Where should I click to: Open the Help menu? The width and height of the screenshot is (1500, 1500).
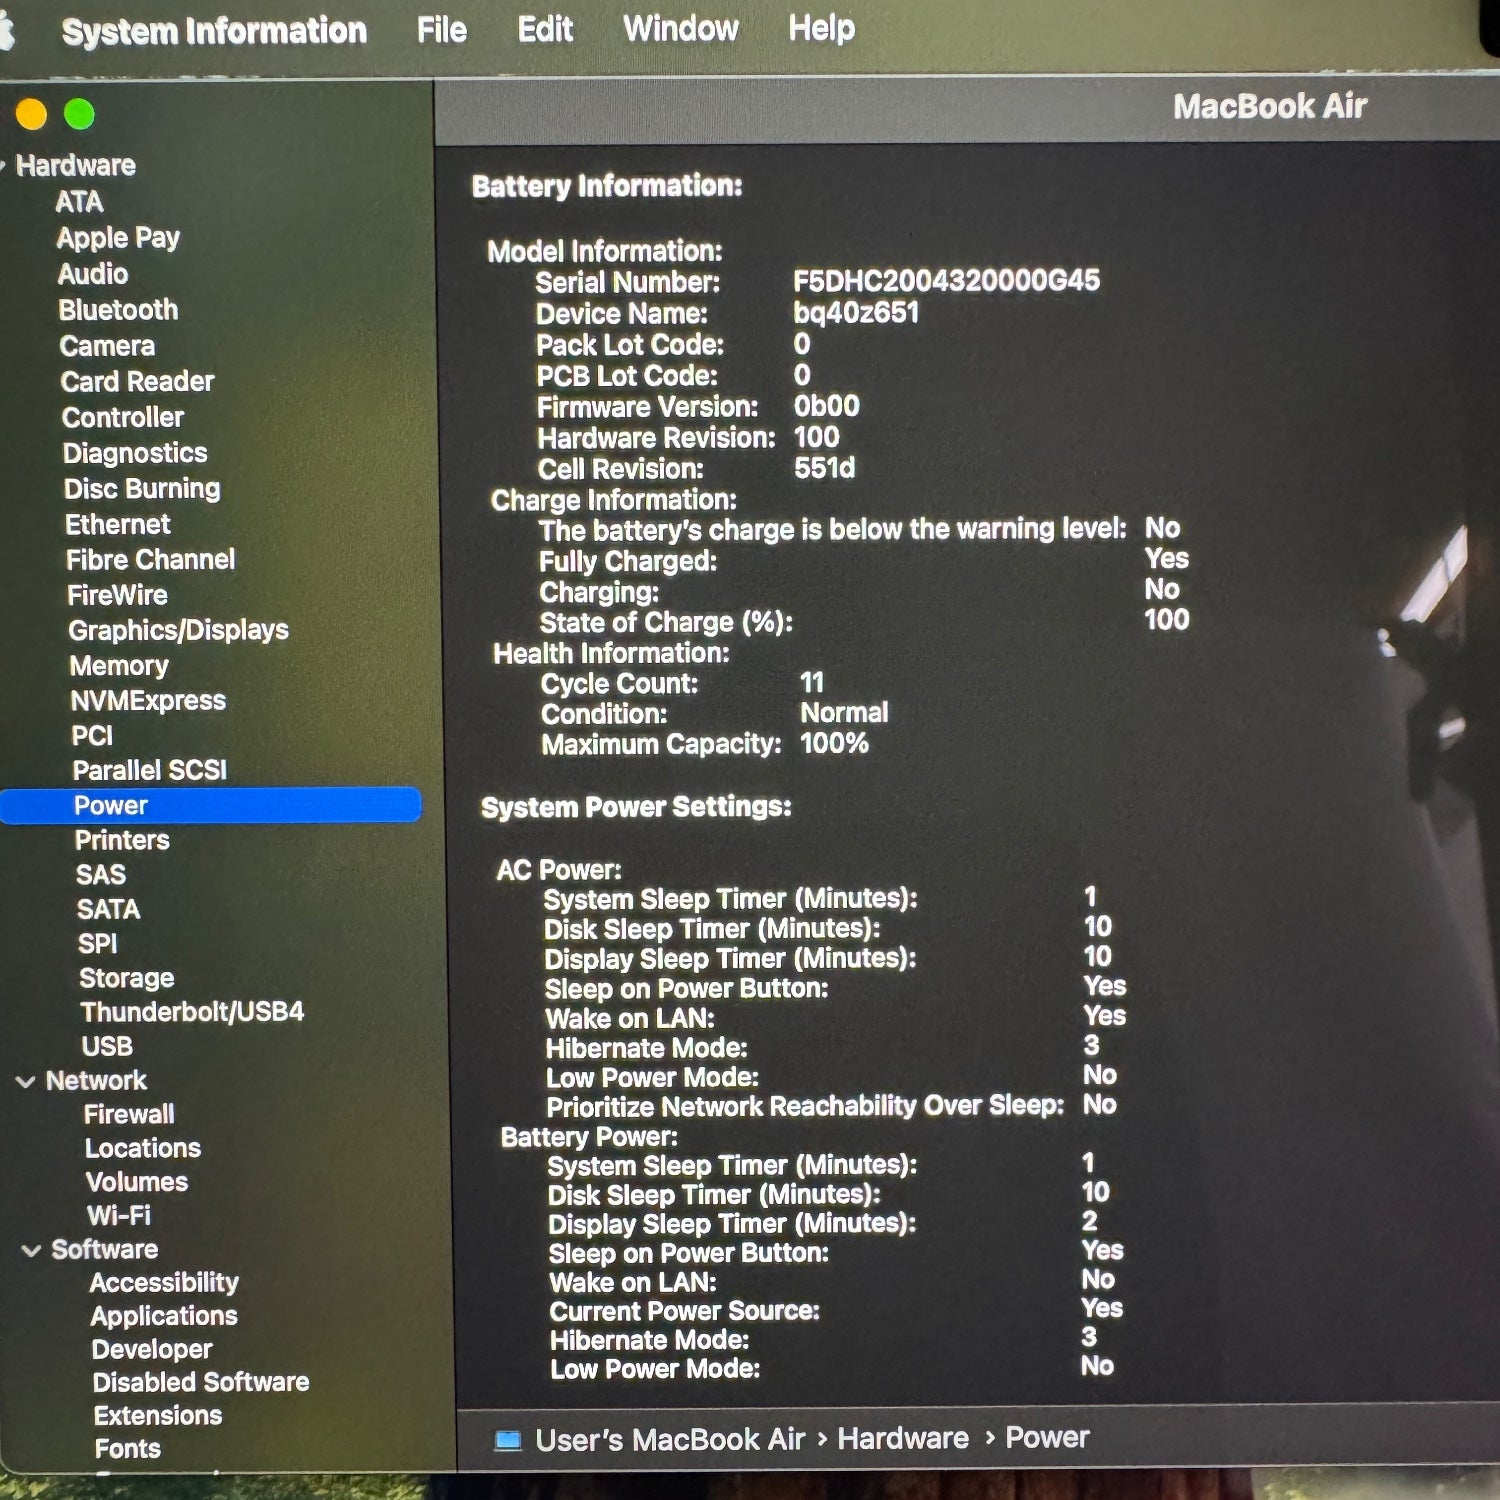click(x=821, y=29)
